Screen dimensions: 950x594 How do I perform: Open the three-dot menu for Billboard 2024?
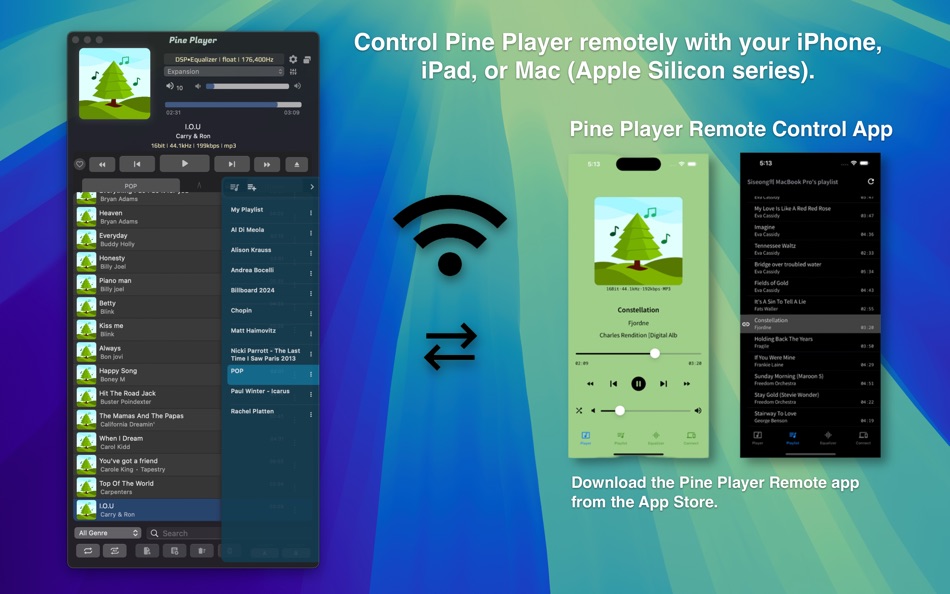[x=311, y=293]
